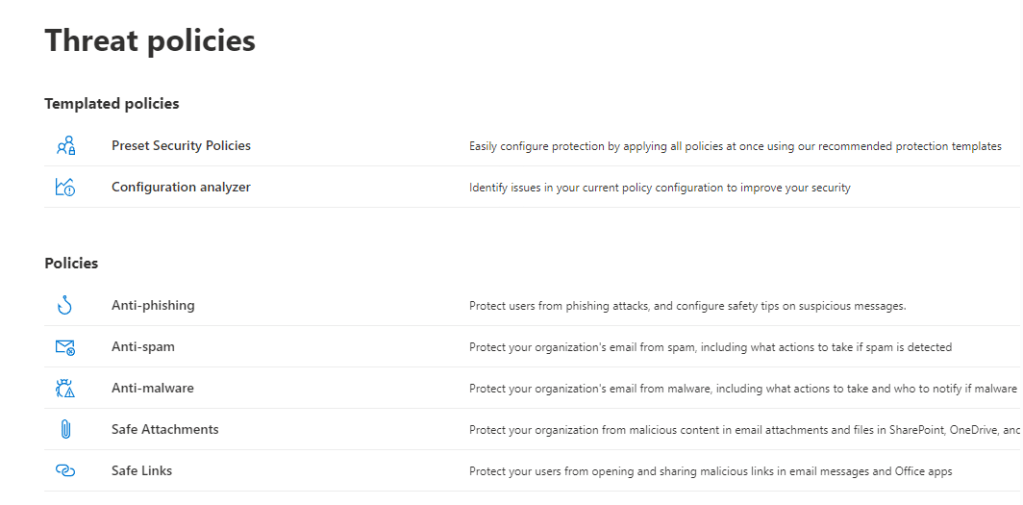
Task: Click the Configuration analyzer chart icon
Action: point(66,187)
